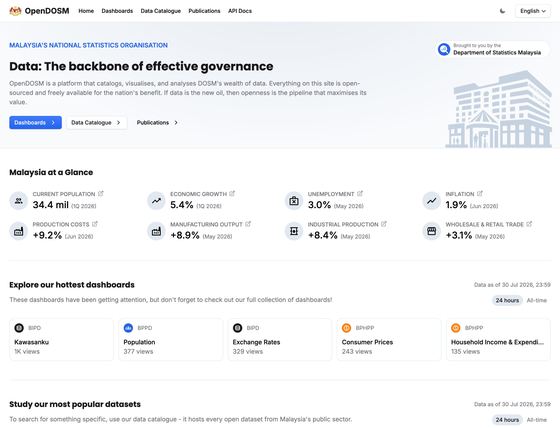
Task: Click the Industrial Production icon
Action: click(x=294, y=231)
